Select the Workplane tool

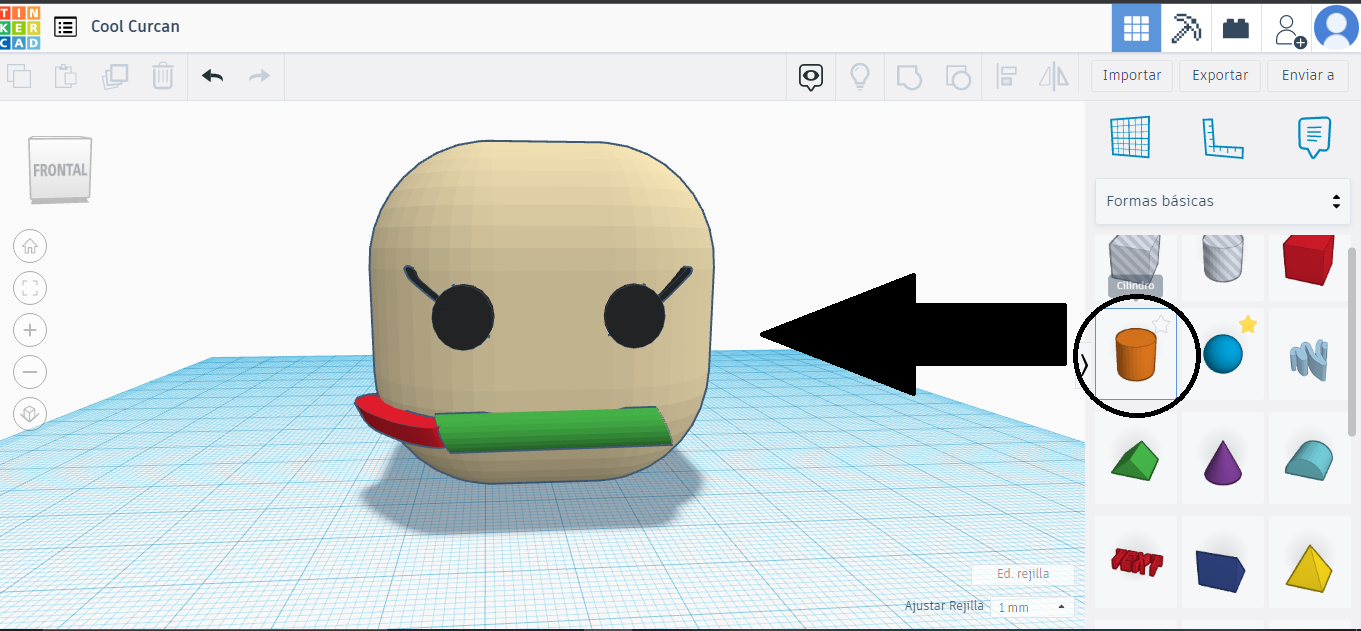[1130, 137]
